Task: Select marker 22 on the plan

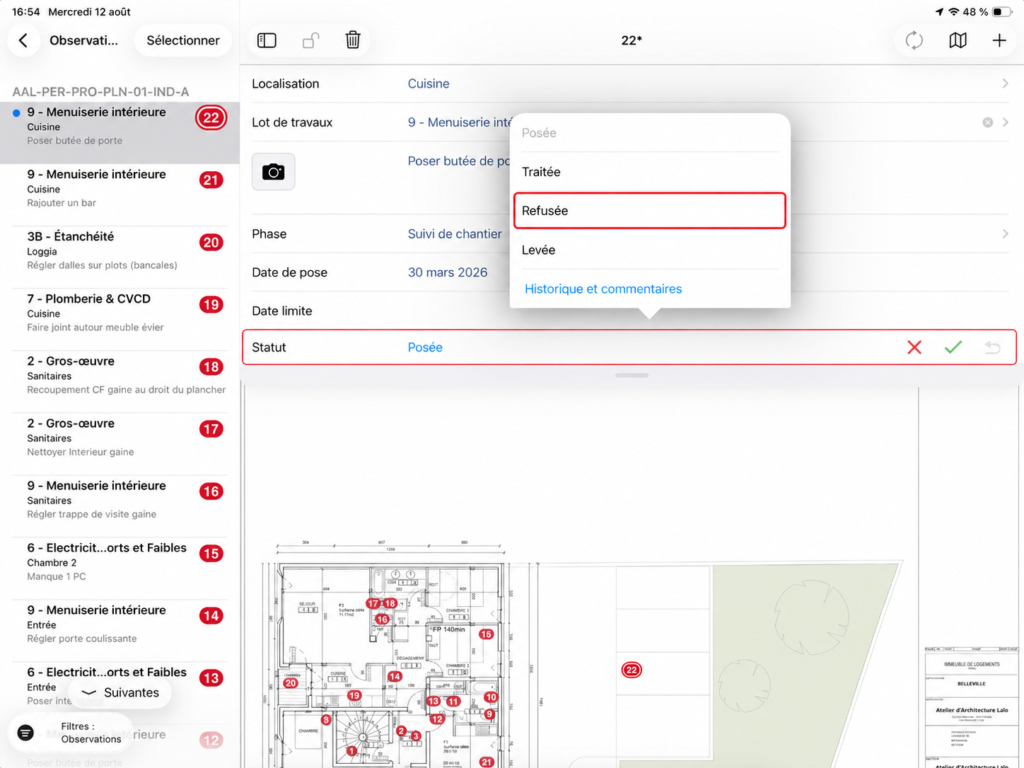Action: tap(631, 670)
